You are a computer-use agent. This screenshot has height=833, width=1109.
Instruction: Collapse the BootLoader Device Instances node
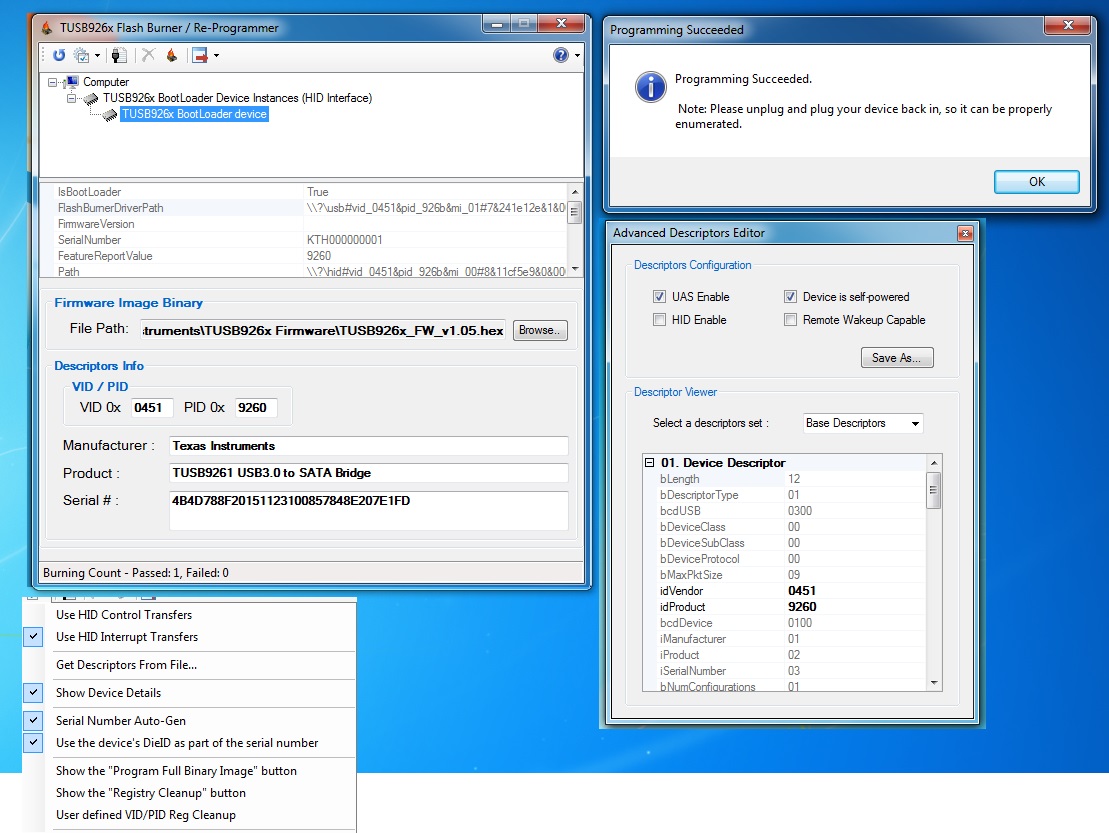tap(71, 98)
